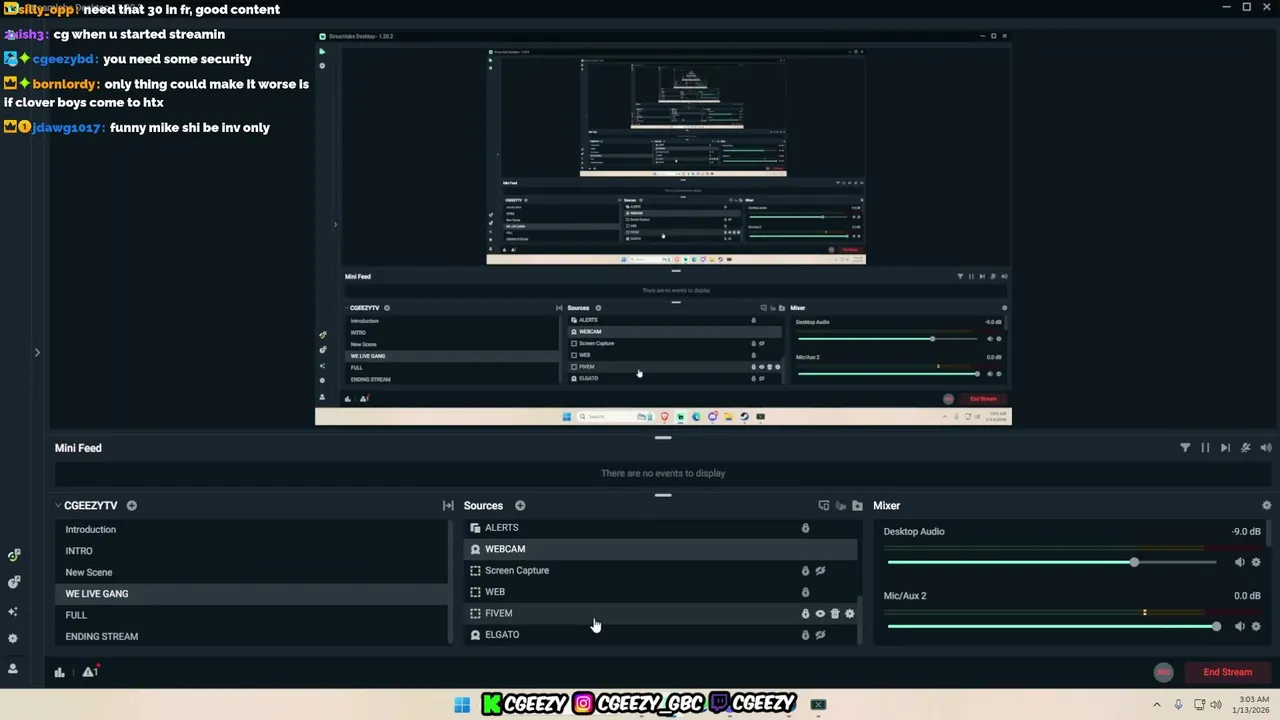The image size is (1280, 720).
Task: Grab the handle below Mini Feed
Action: point(662,494)
